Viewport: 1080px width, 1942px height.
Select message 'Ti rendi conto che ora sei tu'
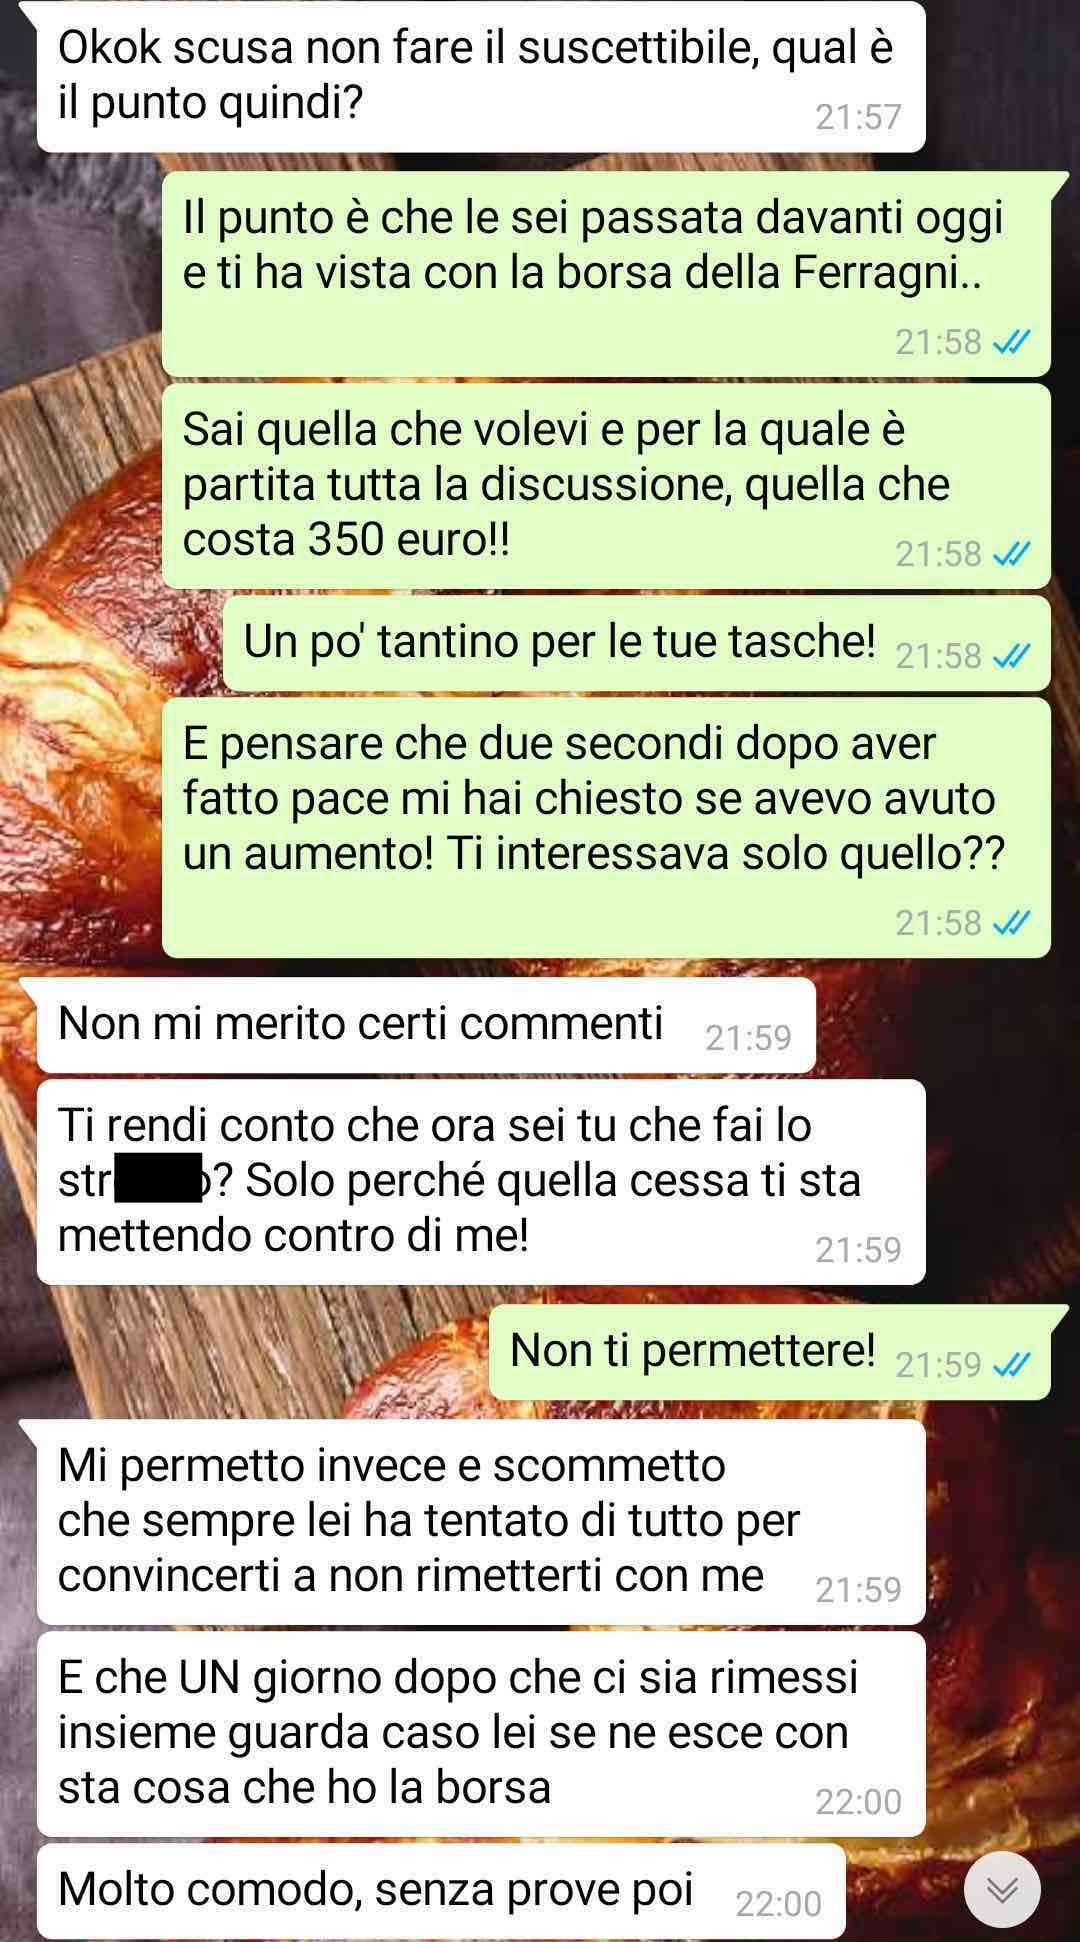481,1182
